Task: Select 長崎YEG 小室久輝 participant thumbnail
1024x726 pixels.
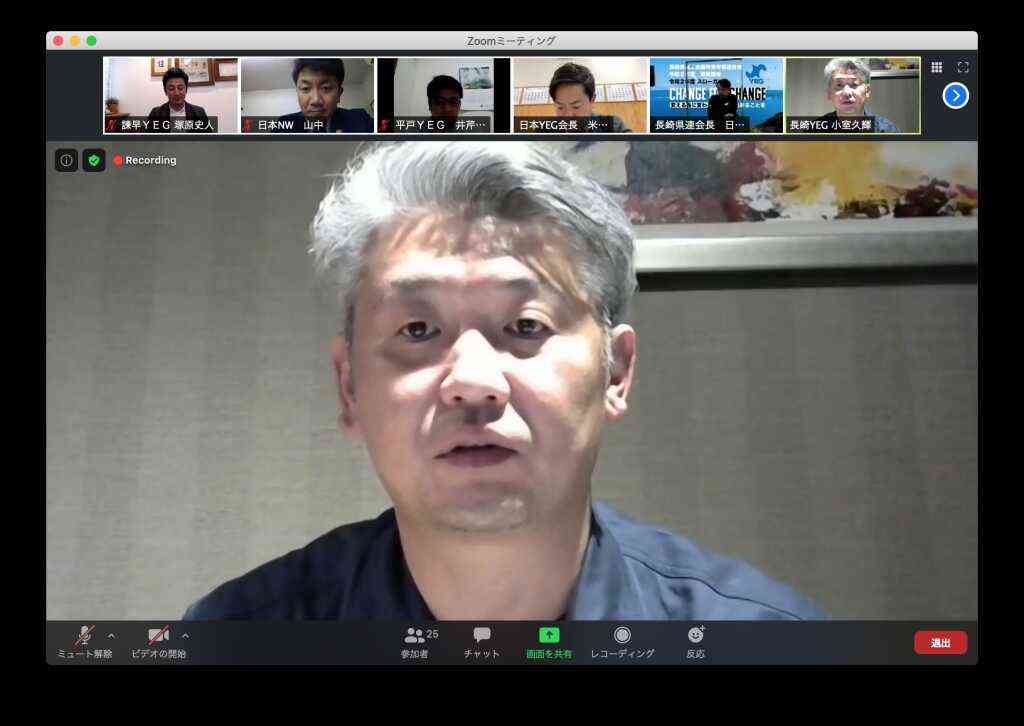Action: pos(853,95)
